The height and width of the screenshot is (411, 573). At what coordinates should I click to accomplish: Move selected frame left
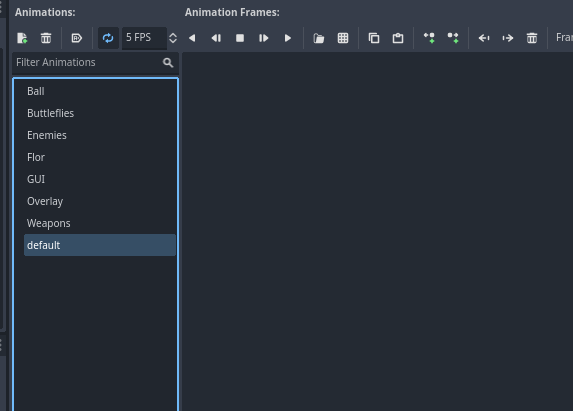coord(484,38)
